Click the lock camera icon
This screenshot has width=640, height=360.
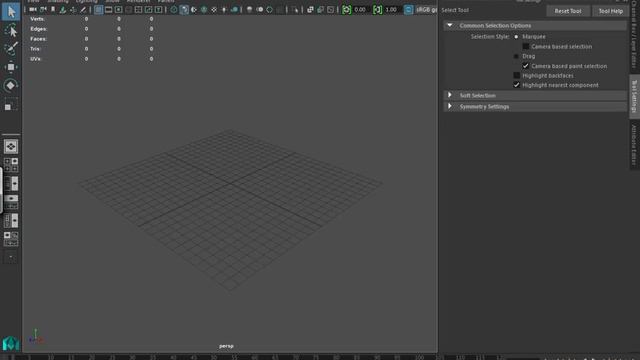tap(43, 9)
